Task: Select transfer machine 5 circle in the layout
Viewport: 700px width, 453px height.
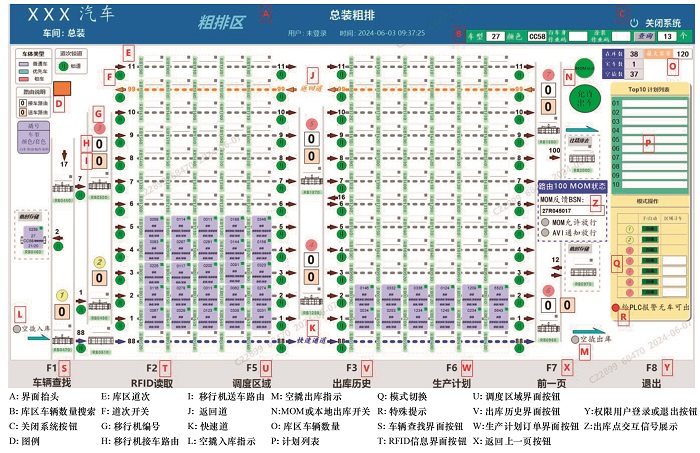Action: point(311,124)
